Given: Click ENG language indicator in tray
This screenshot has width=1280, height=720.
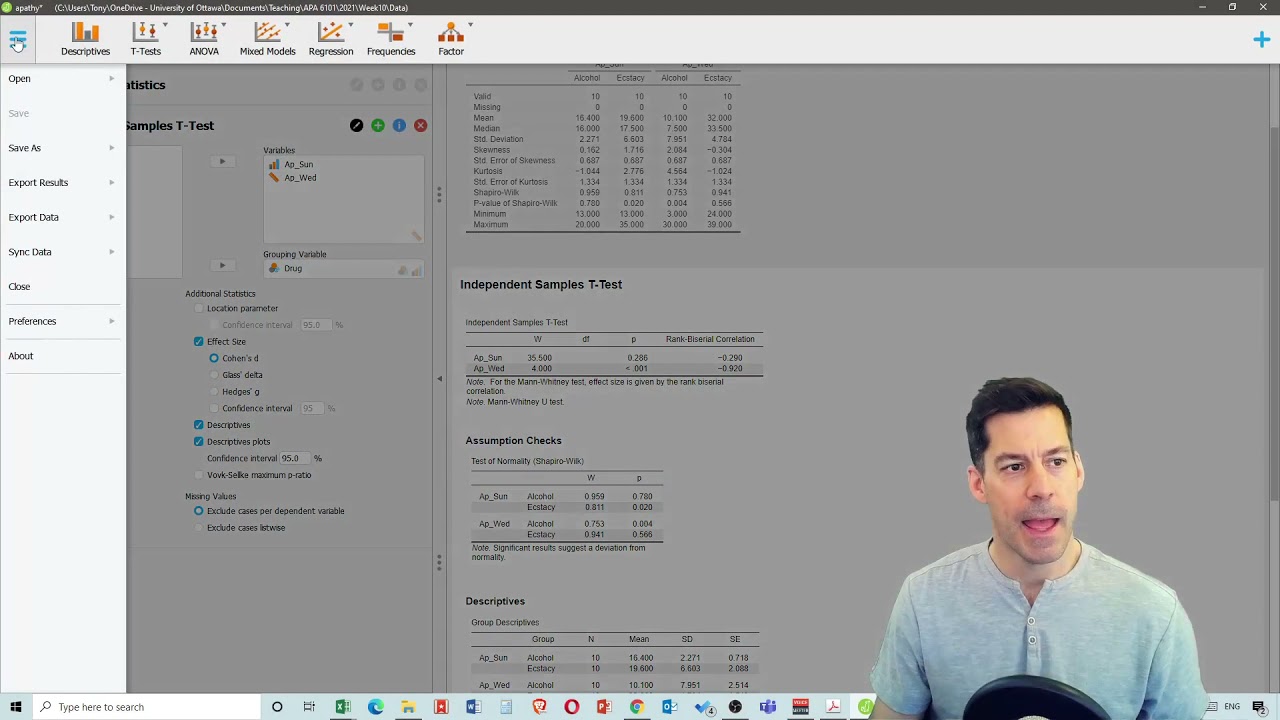Looking at the screenshot, I should click(1232, 707).
